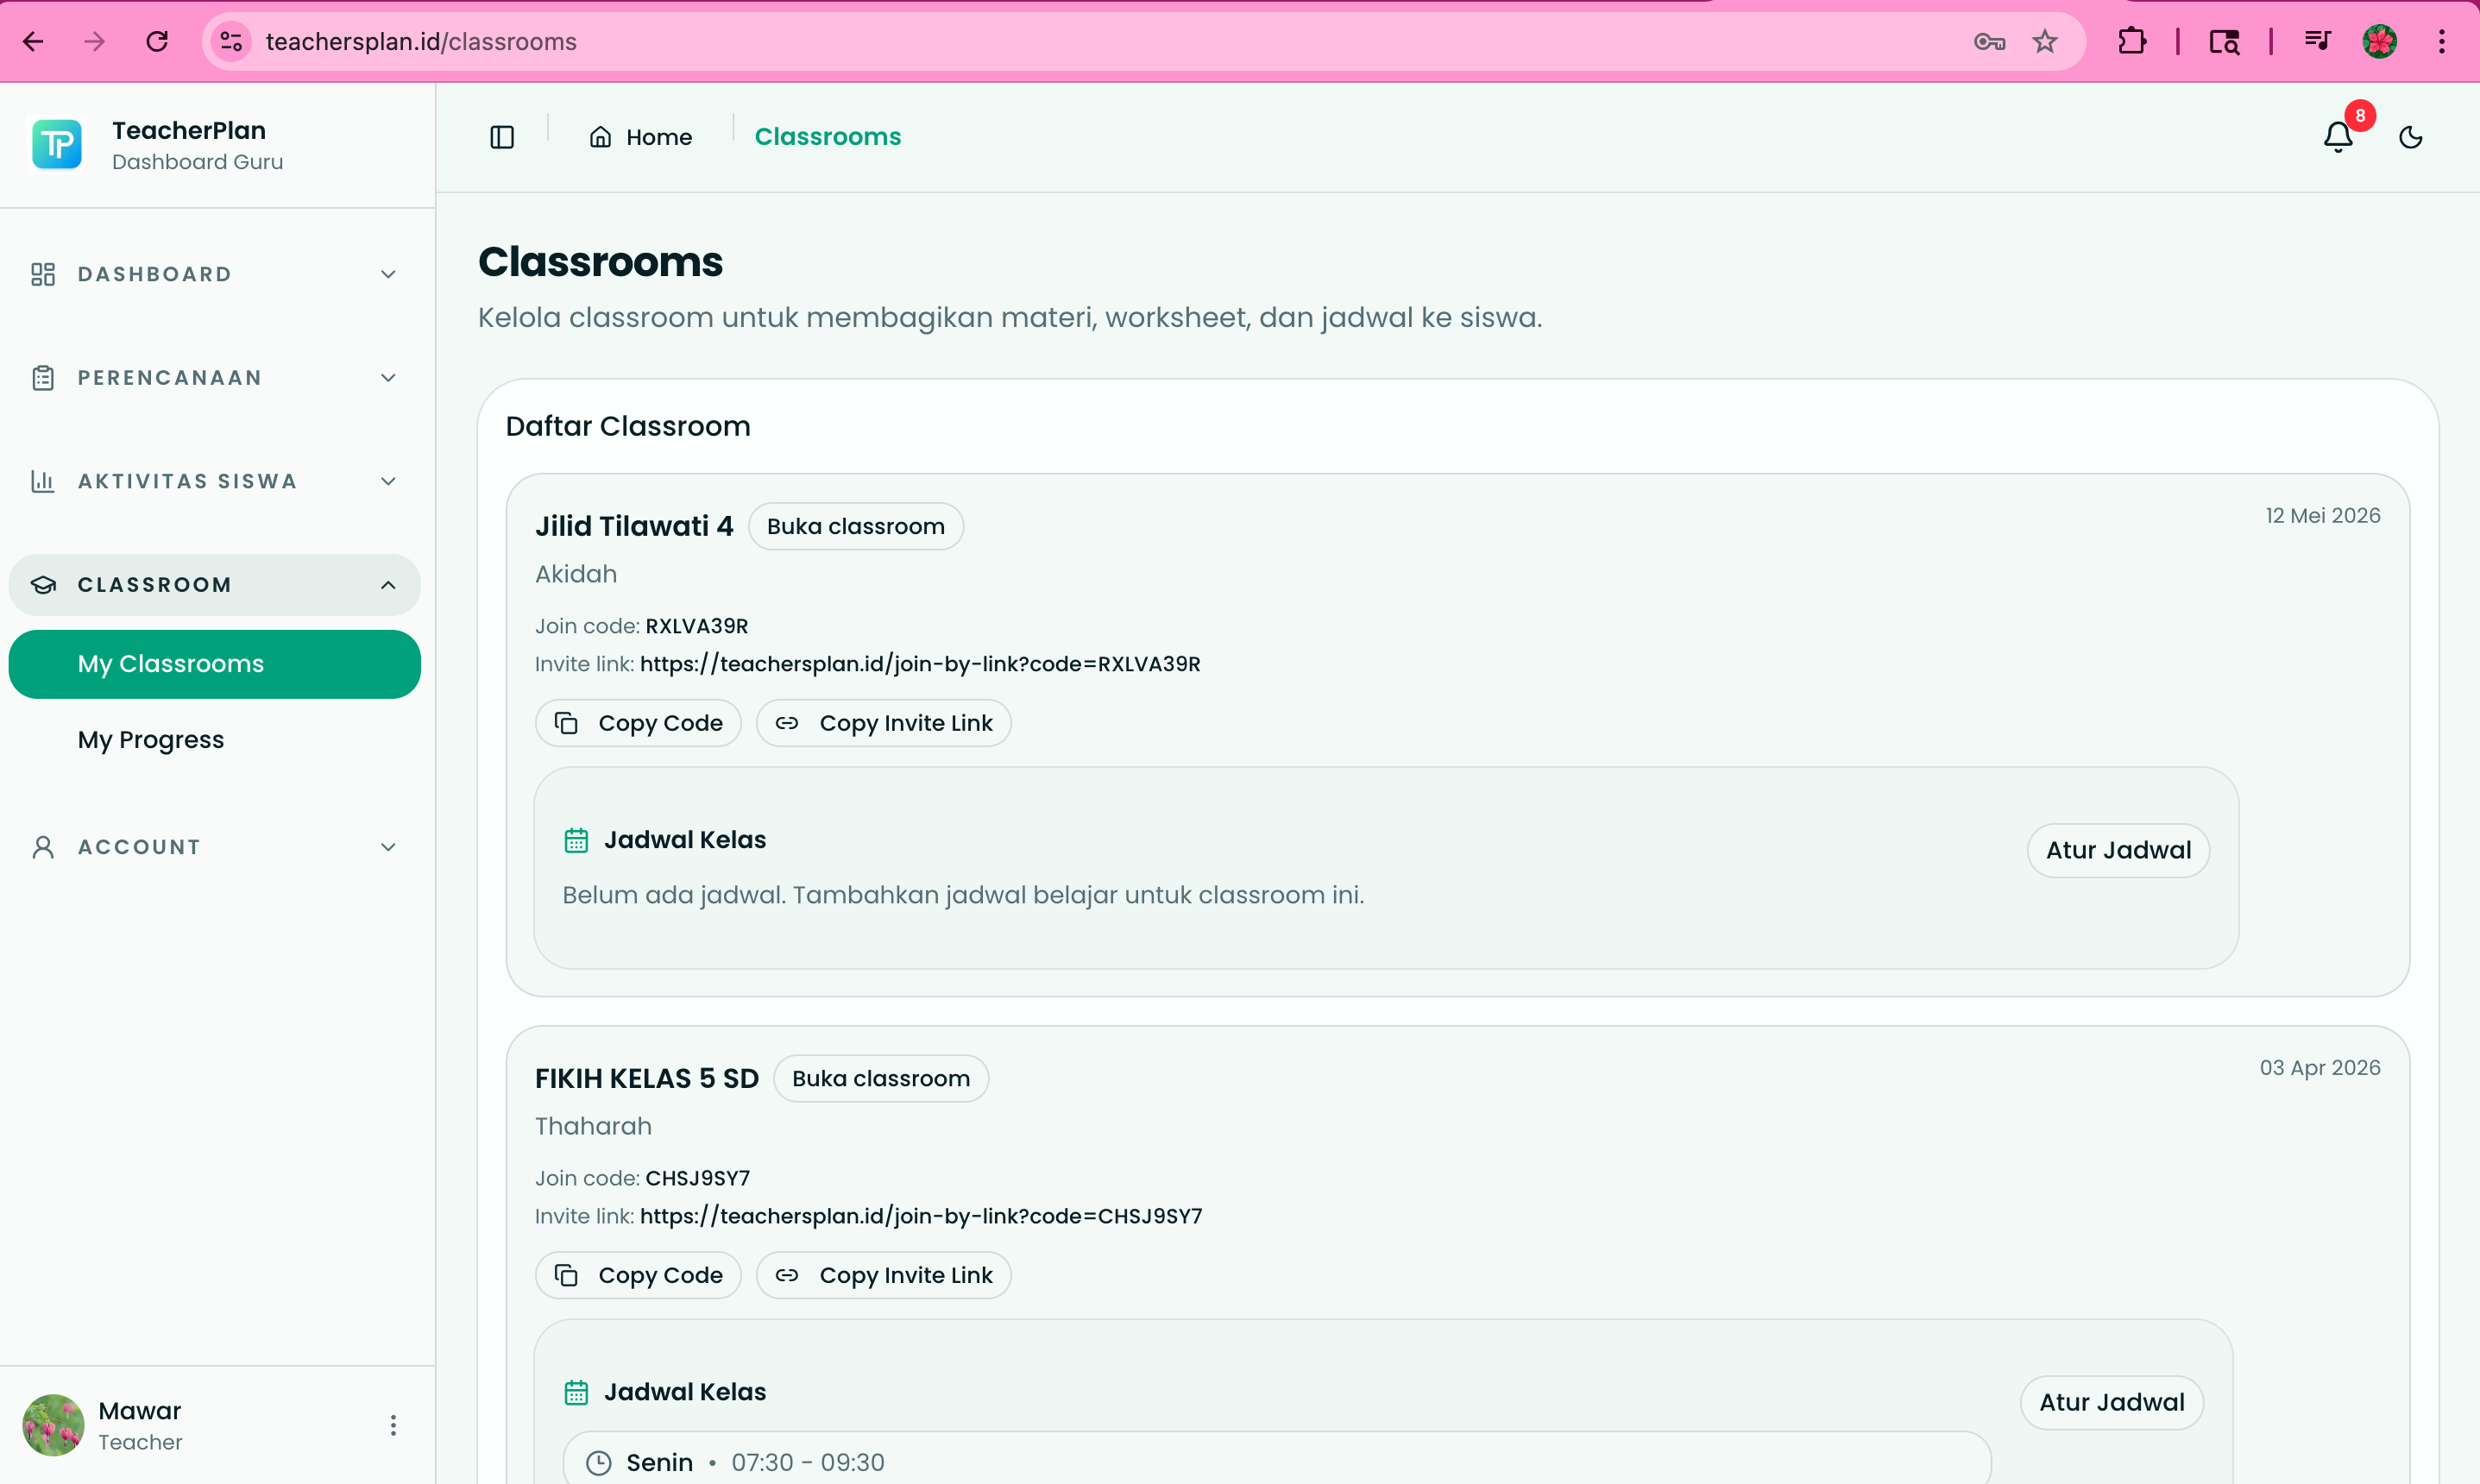Click the TeacherPlan logo
Image resolution: width=2480 pixels, height=1484 pixels.
click(x=57, y=145)
